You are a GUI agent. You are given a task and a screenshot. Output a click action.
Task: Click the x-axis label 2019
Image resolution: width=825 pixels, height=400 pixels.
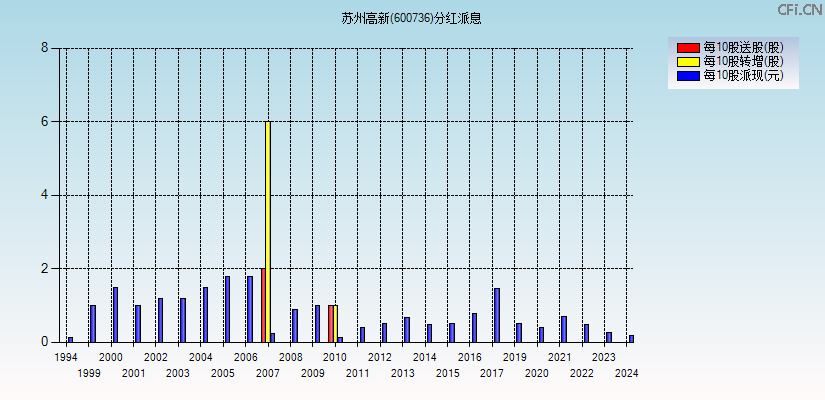pyautogui.click(x=515, y=357)
